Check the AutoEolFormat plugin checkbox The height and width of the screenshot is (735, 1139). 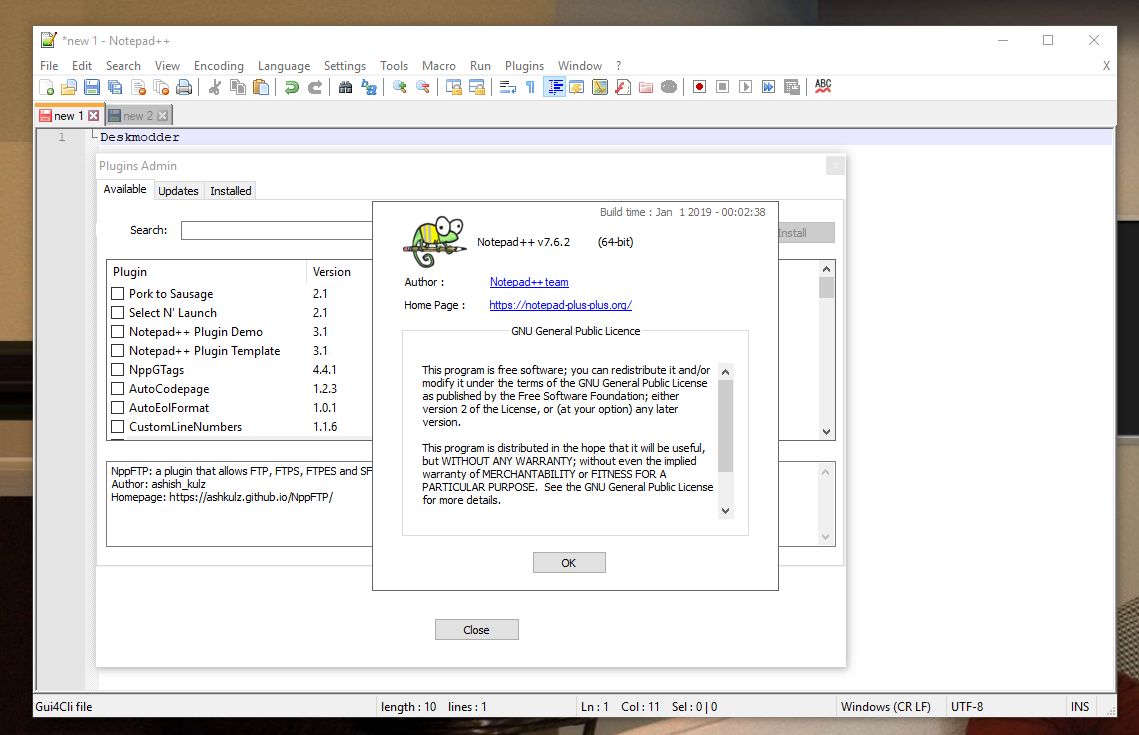tap(118, 407)
